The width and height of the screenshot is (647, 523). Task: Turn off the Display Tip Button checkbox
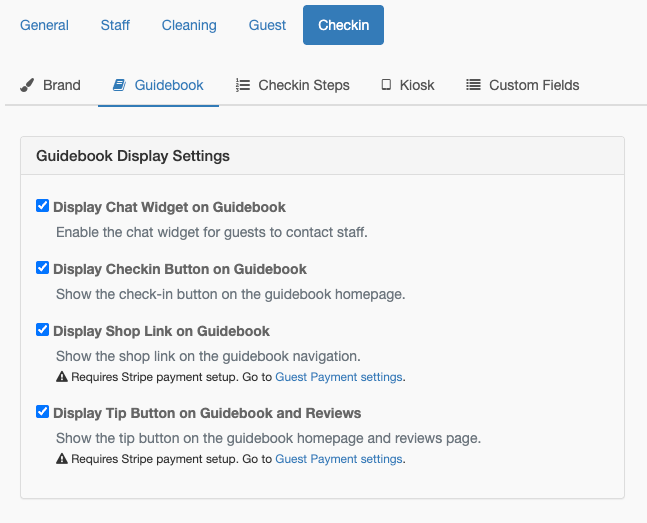[43, 412]
